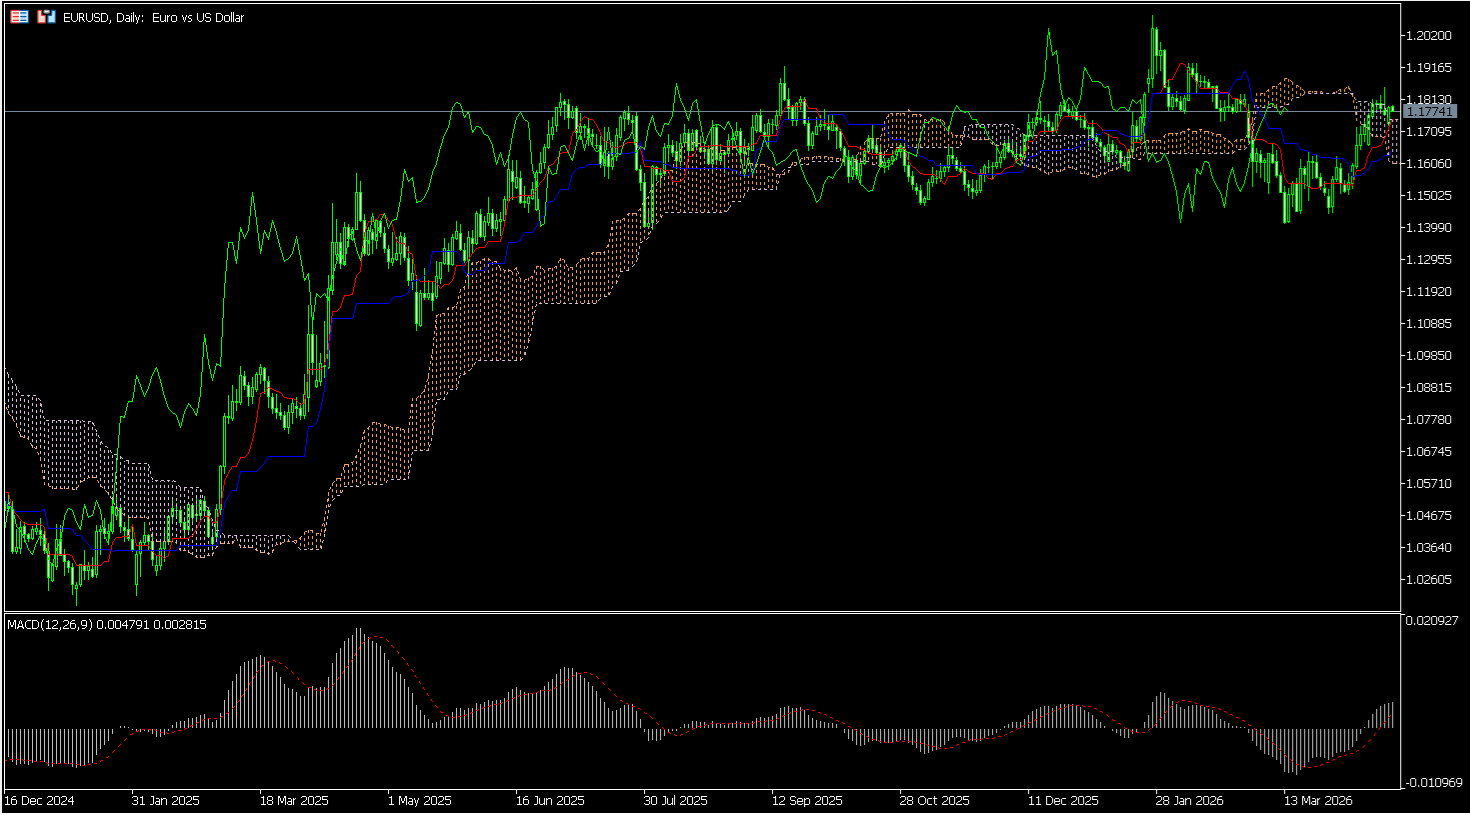
Task: Click the 1.08815 price level
Action: tap(1428, 388)
